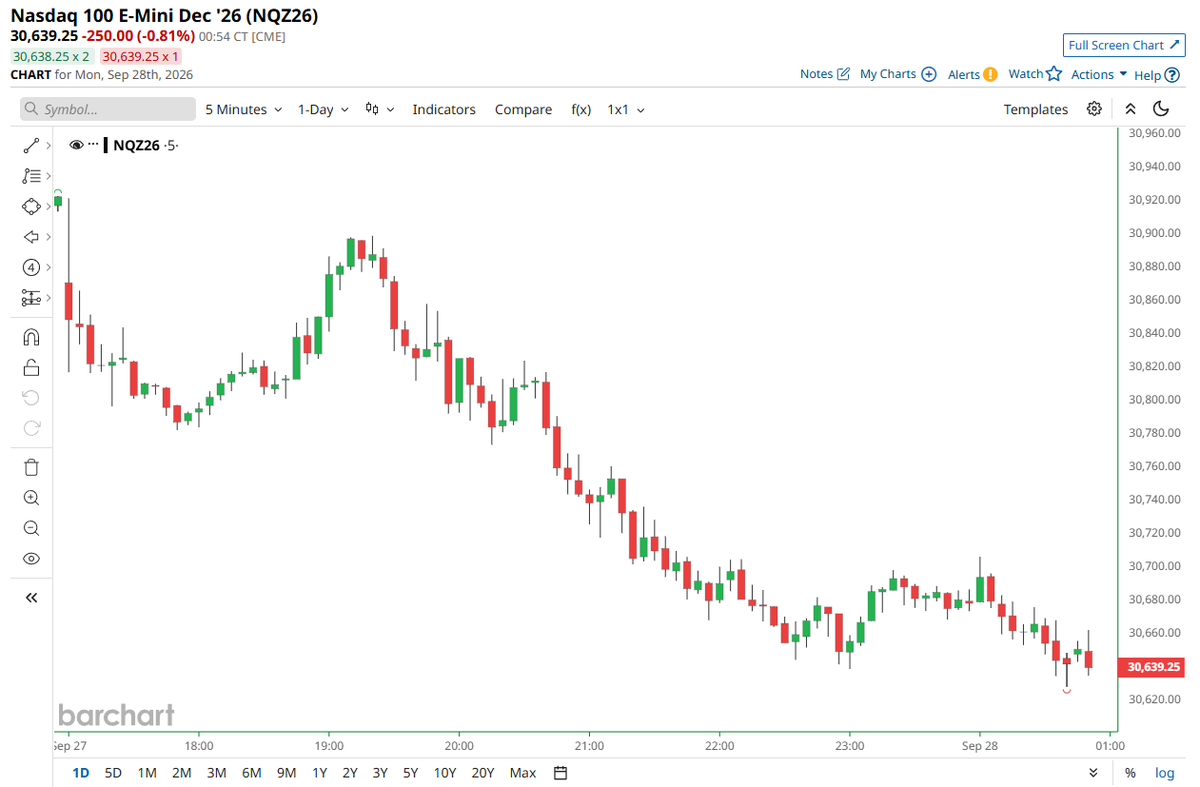Viewport: 1200px width, 787px height.
Task: Open the Help link
Action: tap(1156, 74)
